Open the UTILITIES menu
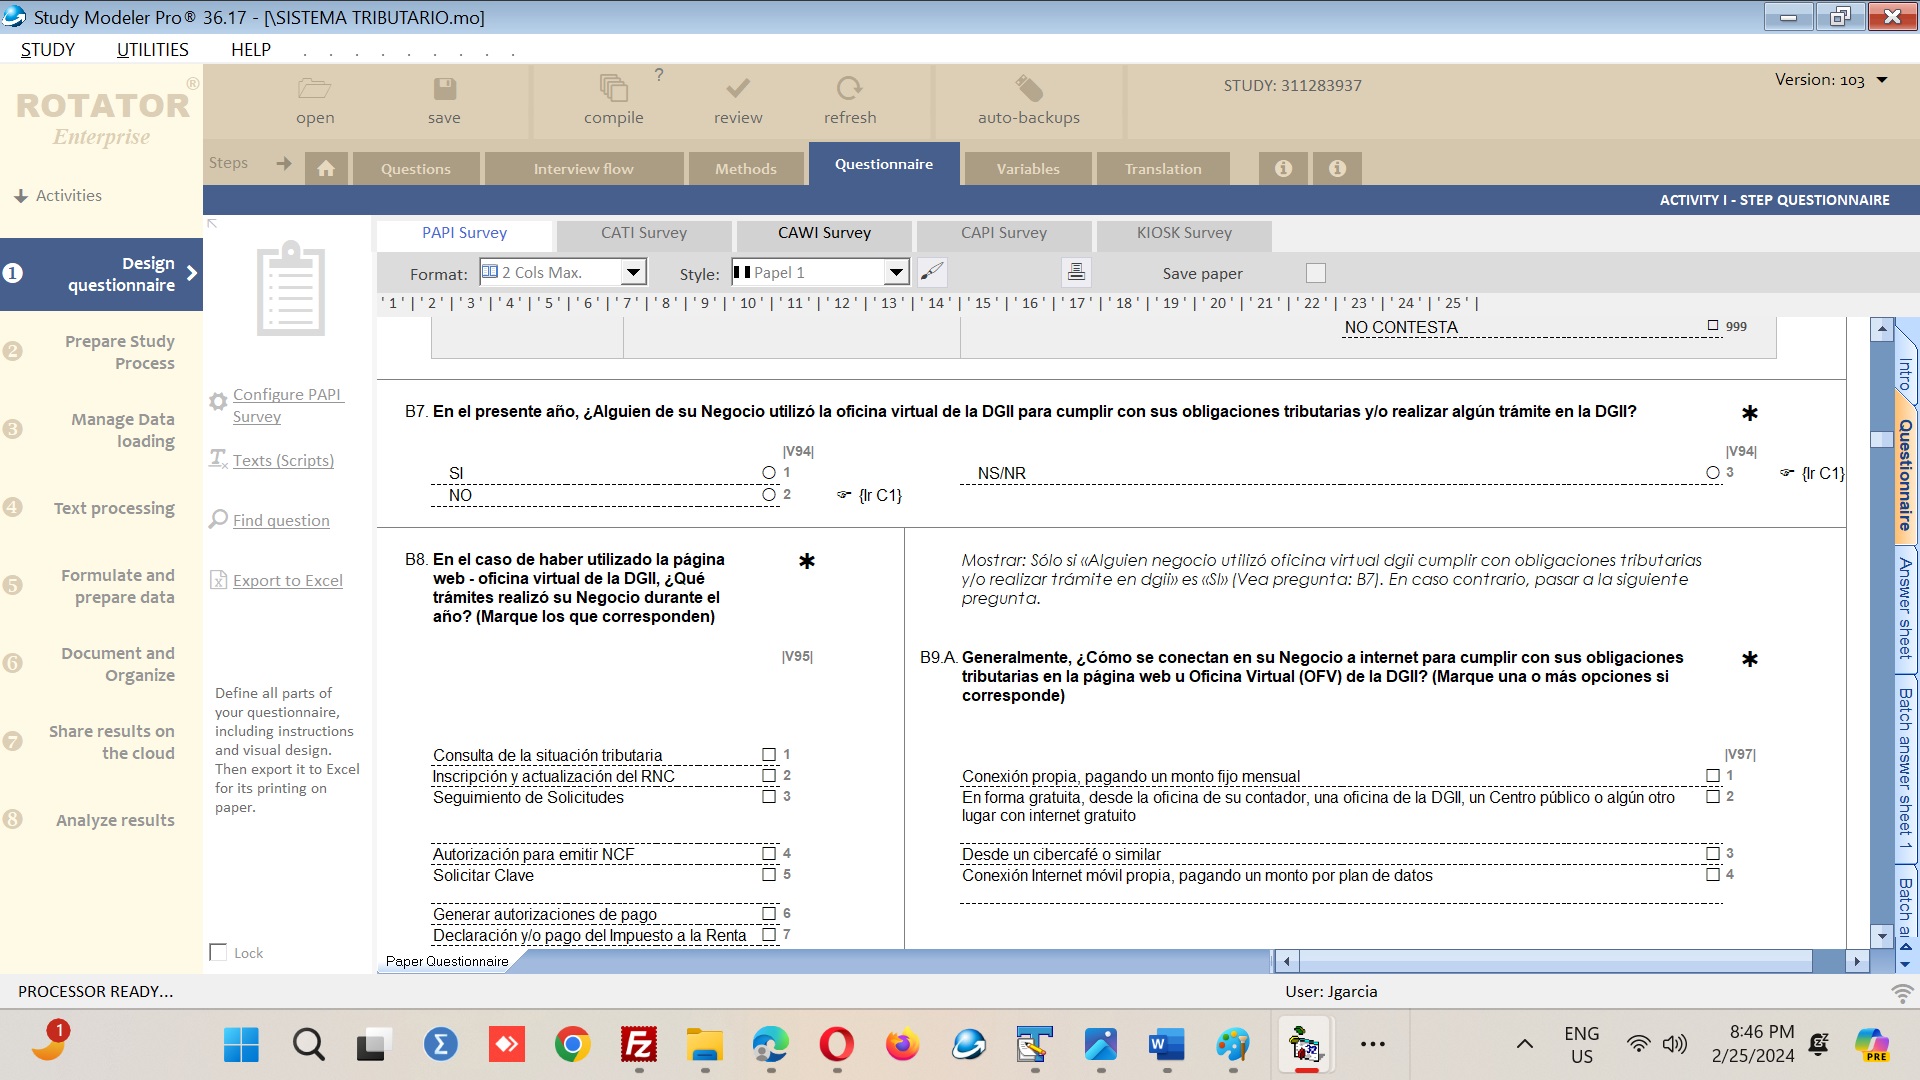1920x1080 pixels. (x=152, y=50)
